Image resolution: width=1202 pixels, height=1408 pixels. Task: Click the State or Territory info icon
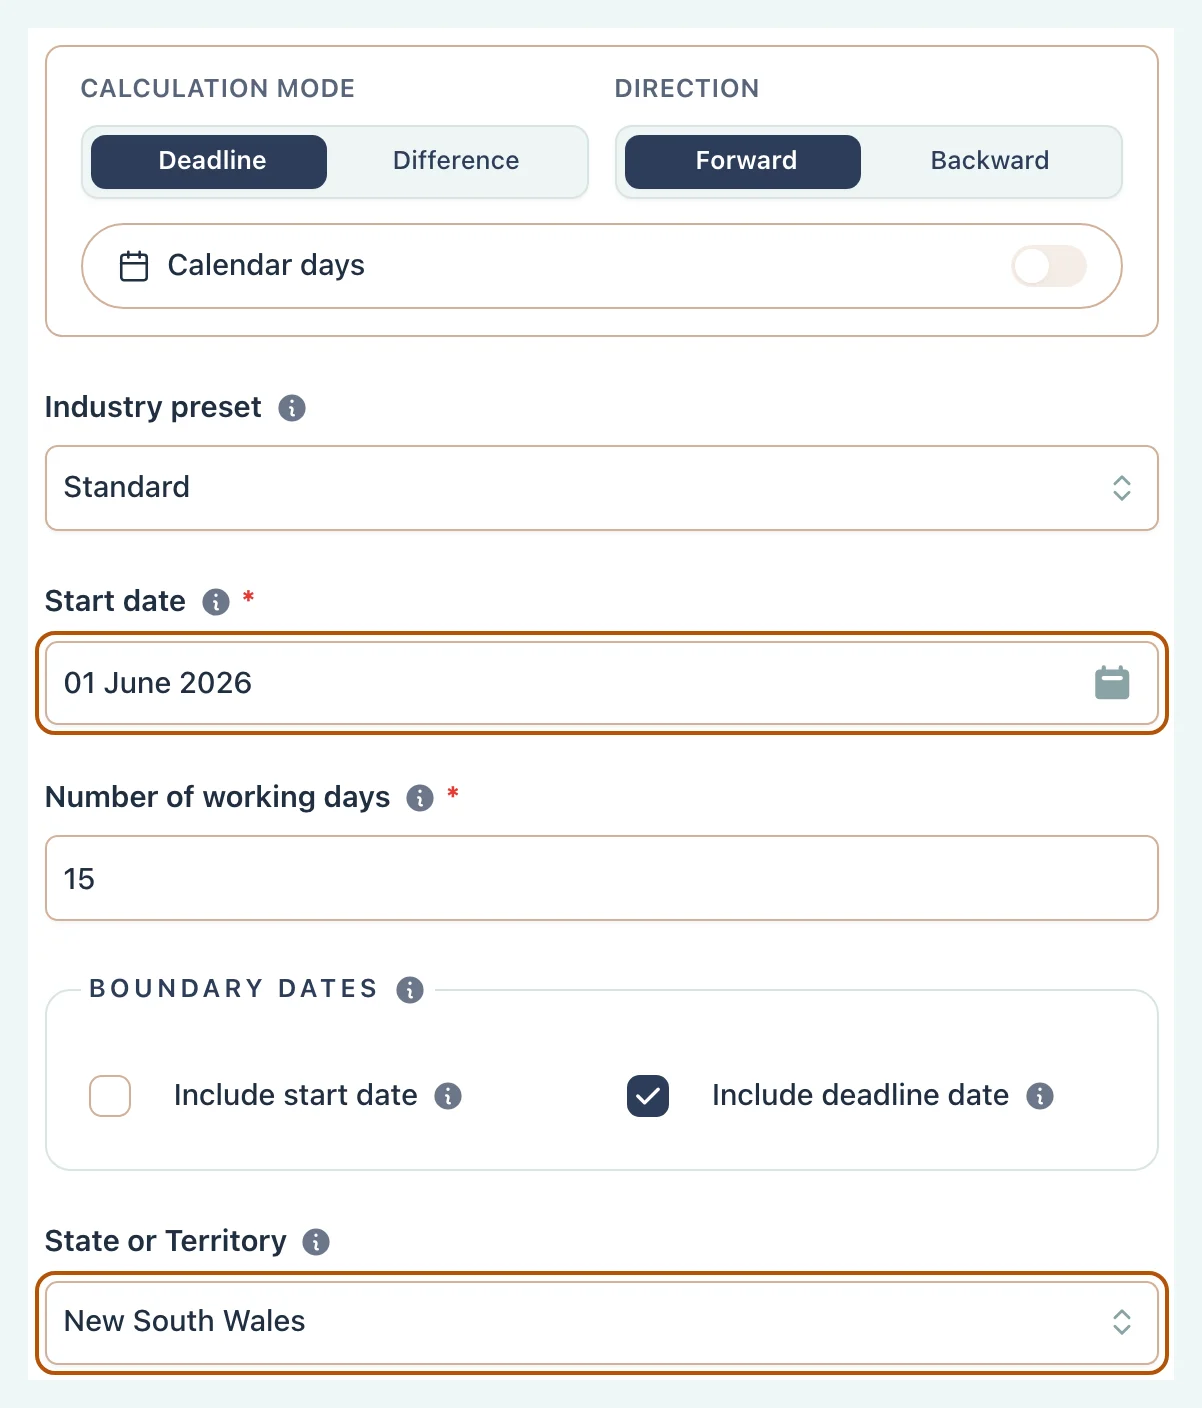(316, 1242)
